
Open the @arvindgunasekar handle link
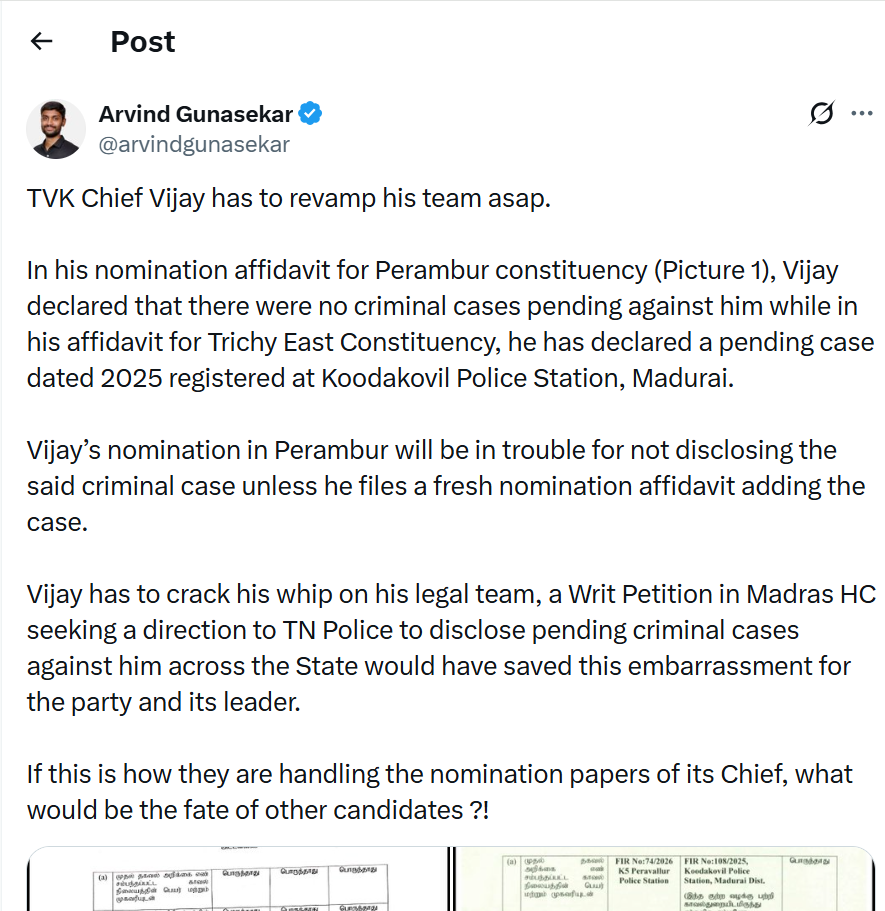tap(194, 144)
